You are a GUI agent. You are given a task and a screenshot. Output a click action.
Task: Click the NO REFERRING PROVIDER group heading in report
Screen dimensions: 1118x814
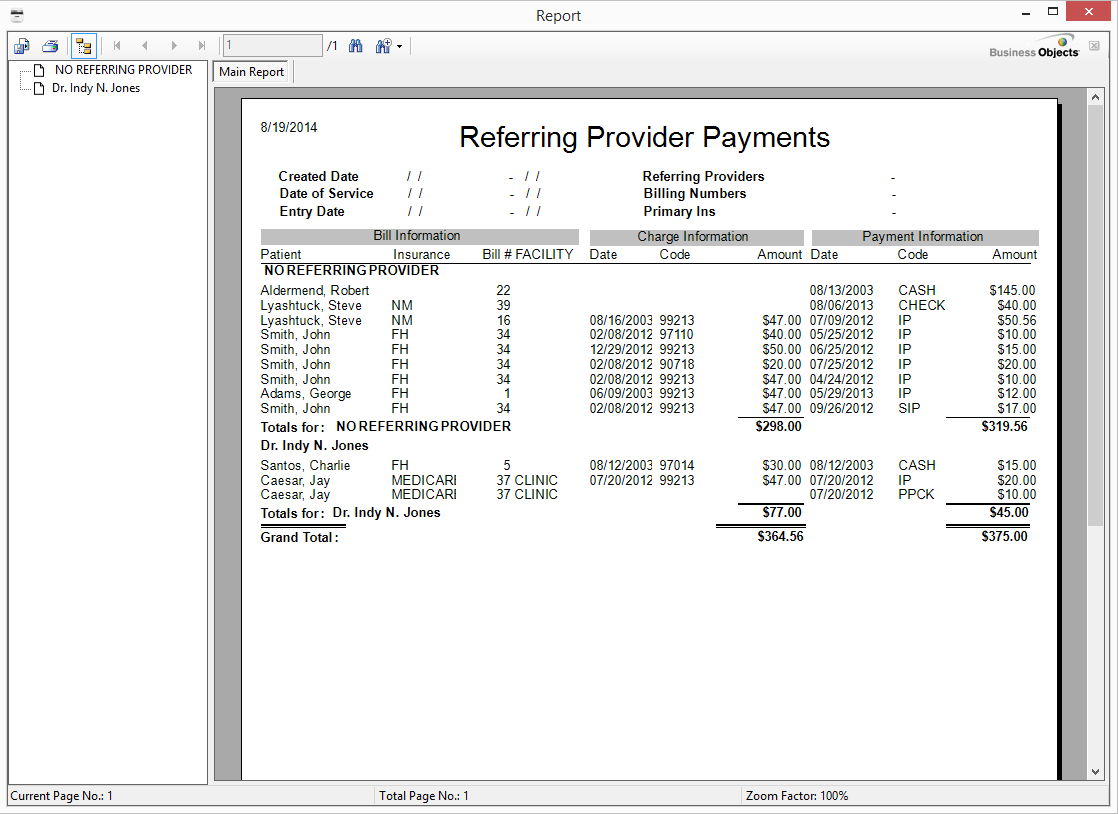[352, 271]
